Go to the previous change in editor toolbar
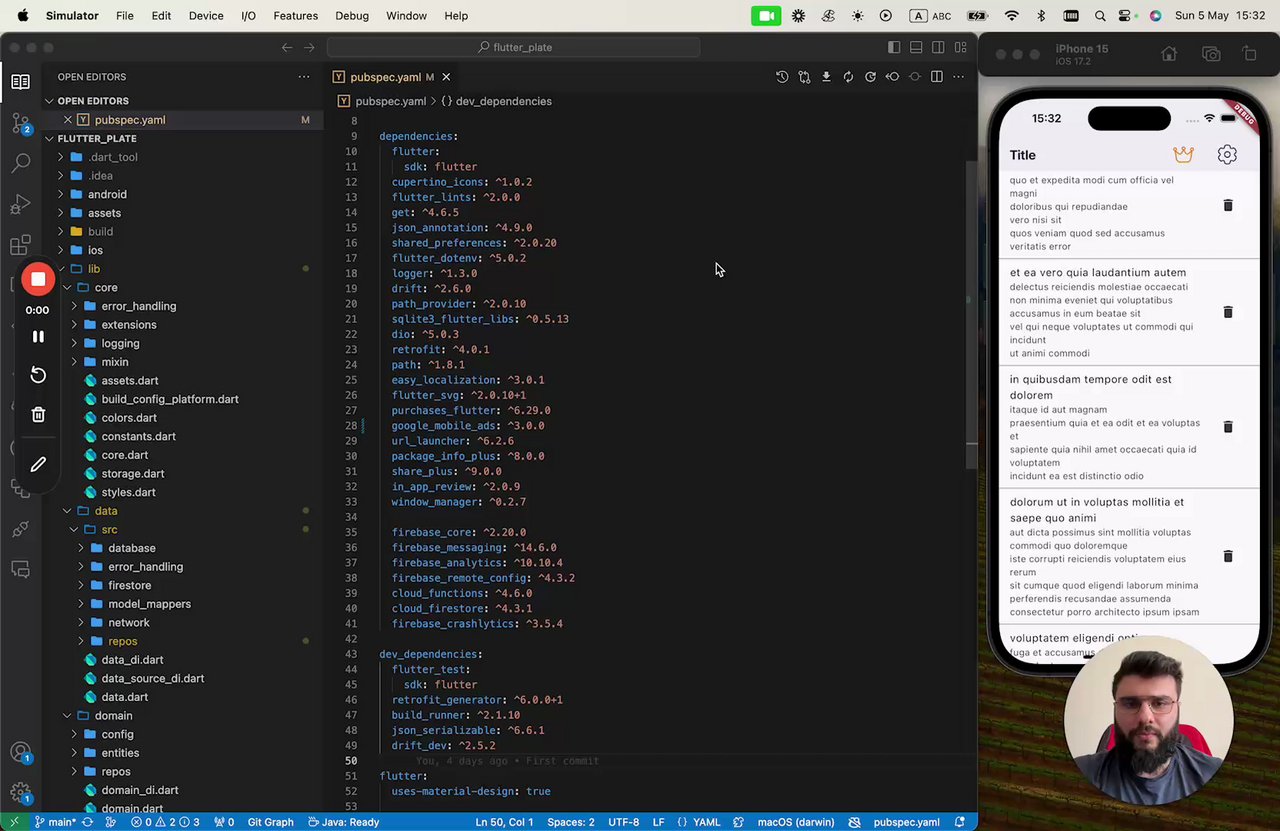The image size is (1280, 831). point(892,77)
